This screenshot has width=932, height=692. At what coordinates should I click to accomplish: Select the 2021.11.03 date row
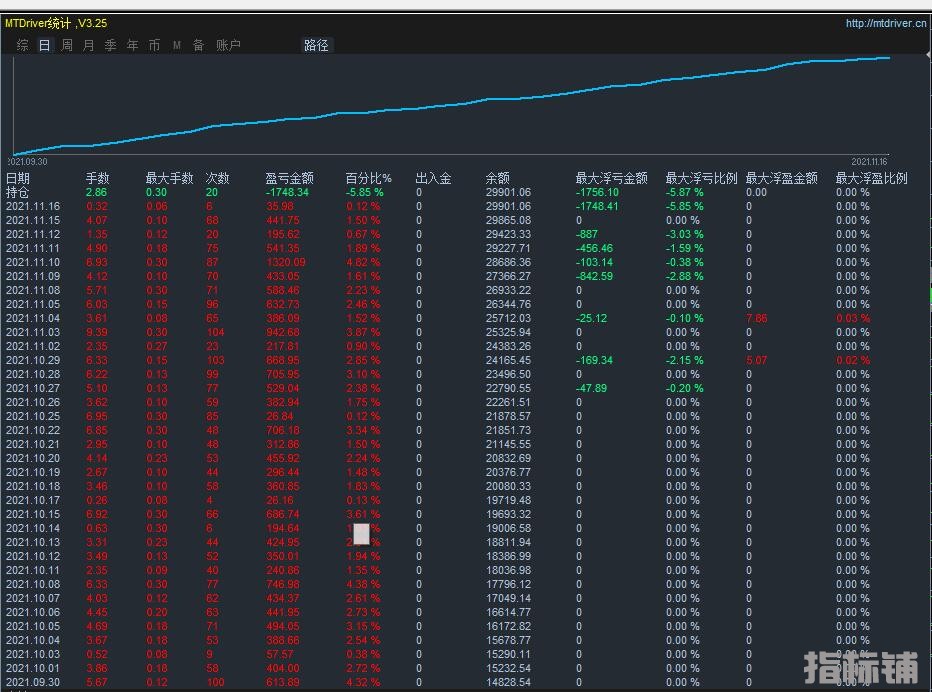point(33,332)
